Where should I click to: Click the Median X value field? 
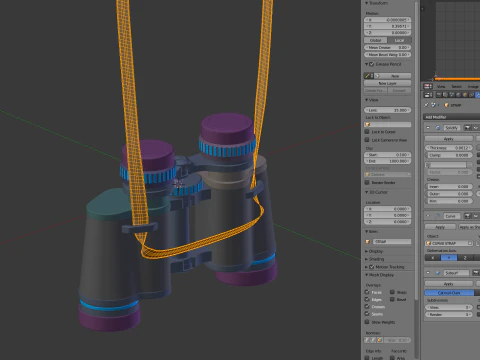(x=388, y=20)
